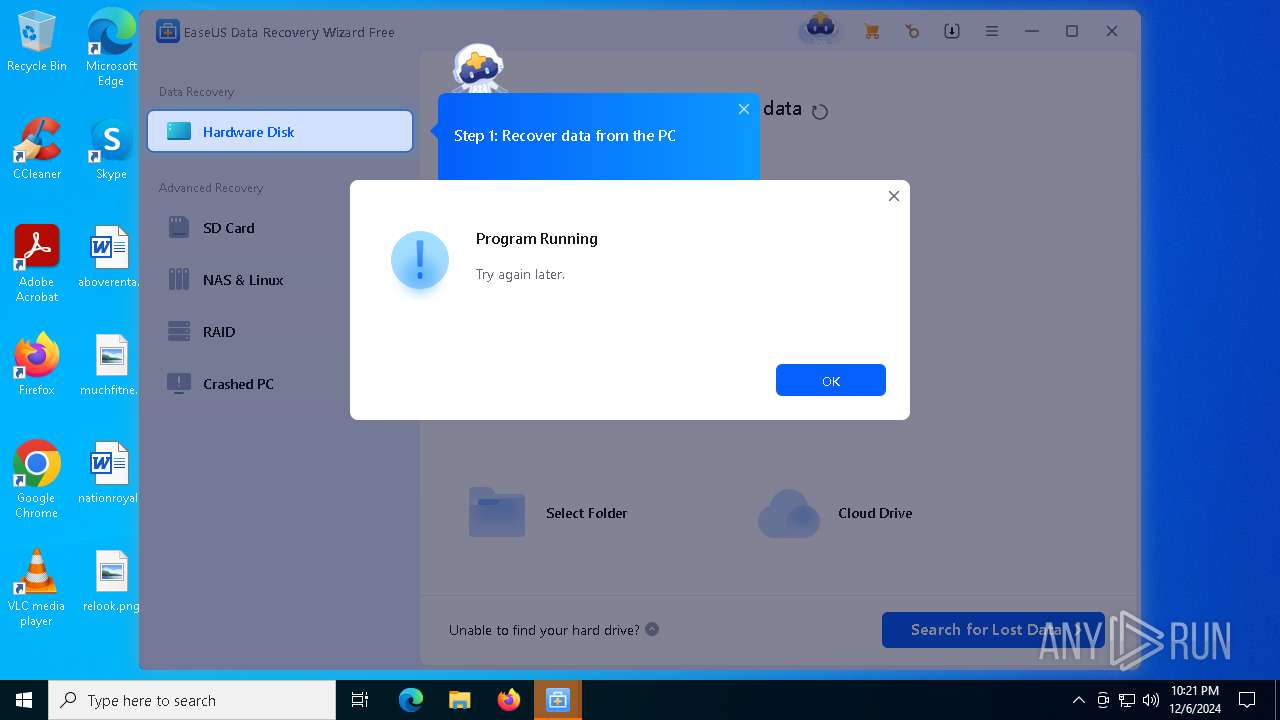The height and width of the screenshot is (720, 1280).
Task: Click the taskbar search box
Action: click(x=192, y=700)
